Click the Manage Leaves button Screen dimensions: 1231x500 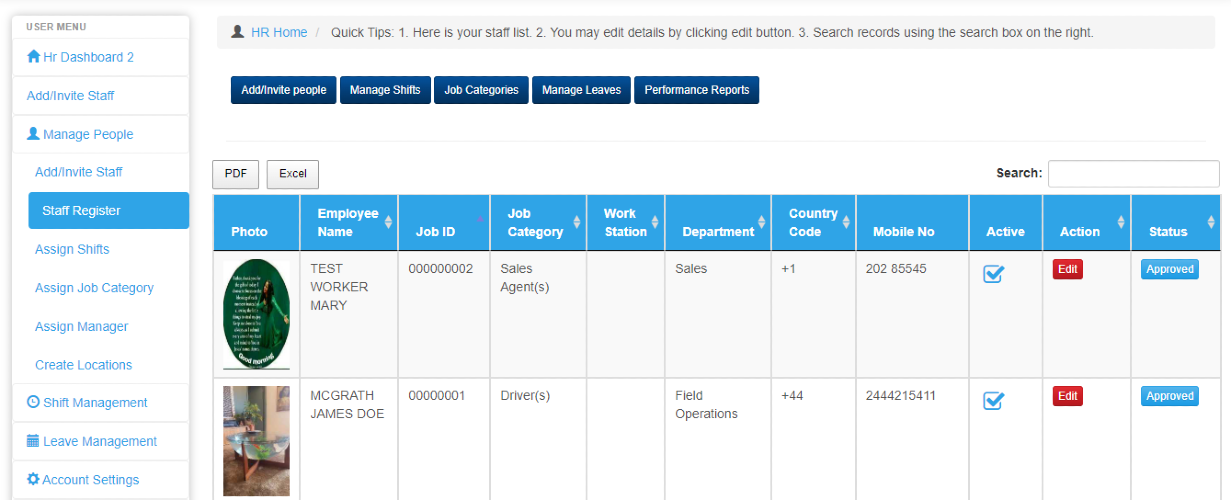pos(581,90)
